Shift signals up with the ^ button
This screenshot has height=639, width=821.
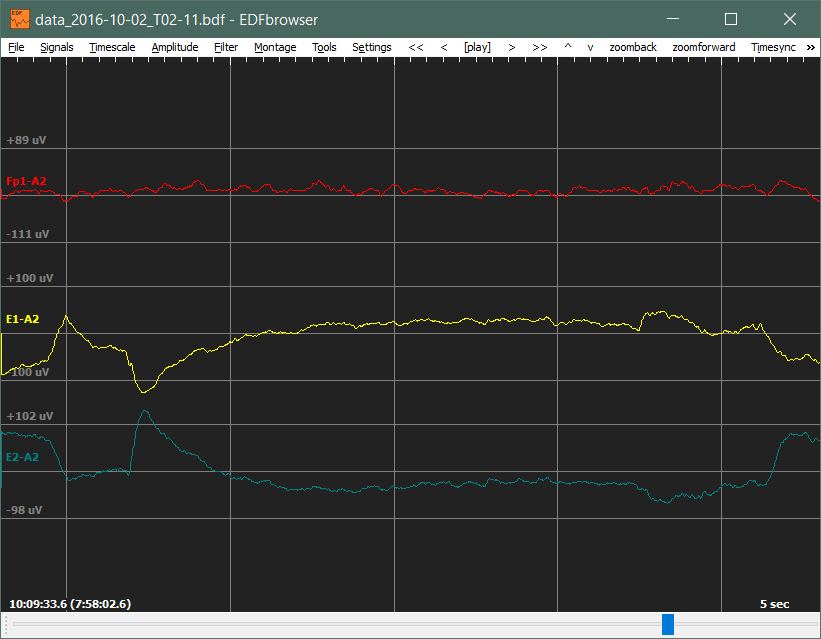(x=568, y=47)
